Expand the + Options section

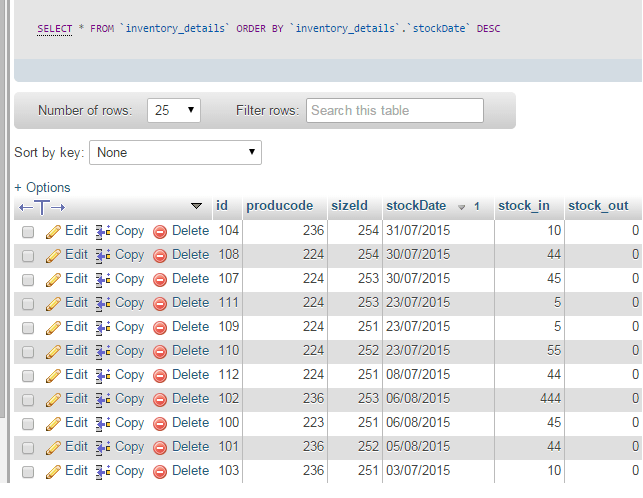click(42, 187)
